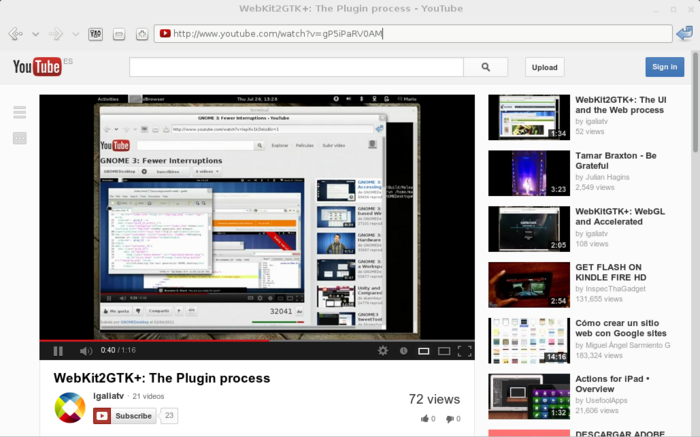Mute the video with the speaker icon
700x437 pixels.
(86, 351)
